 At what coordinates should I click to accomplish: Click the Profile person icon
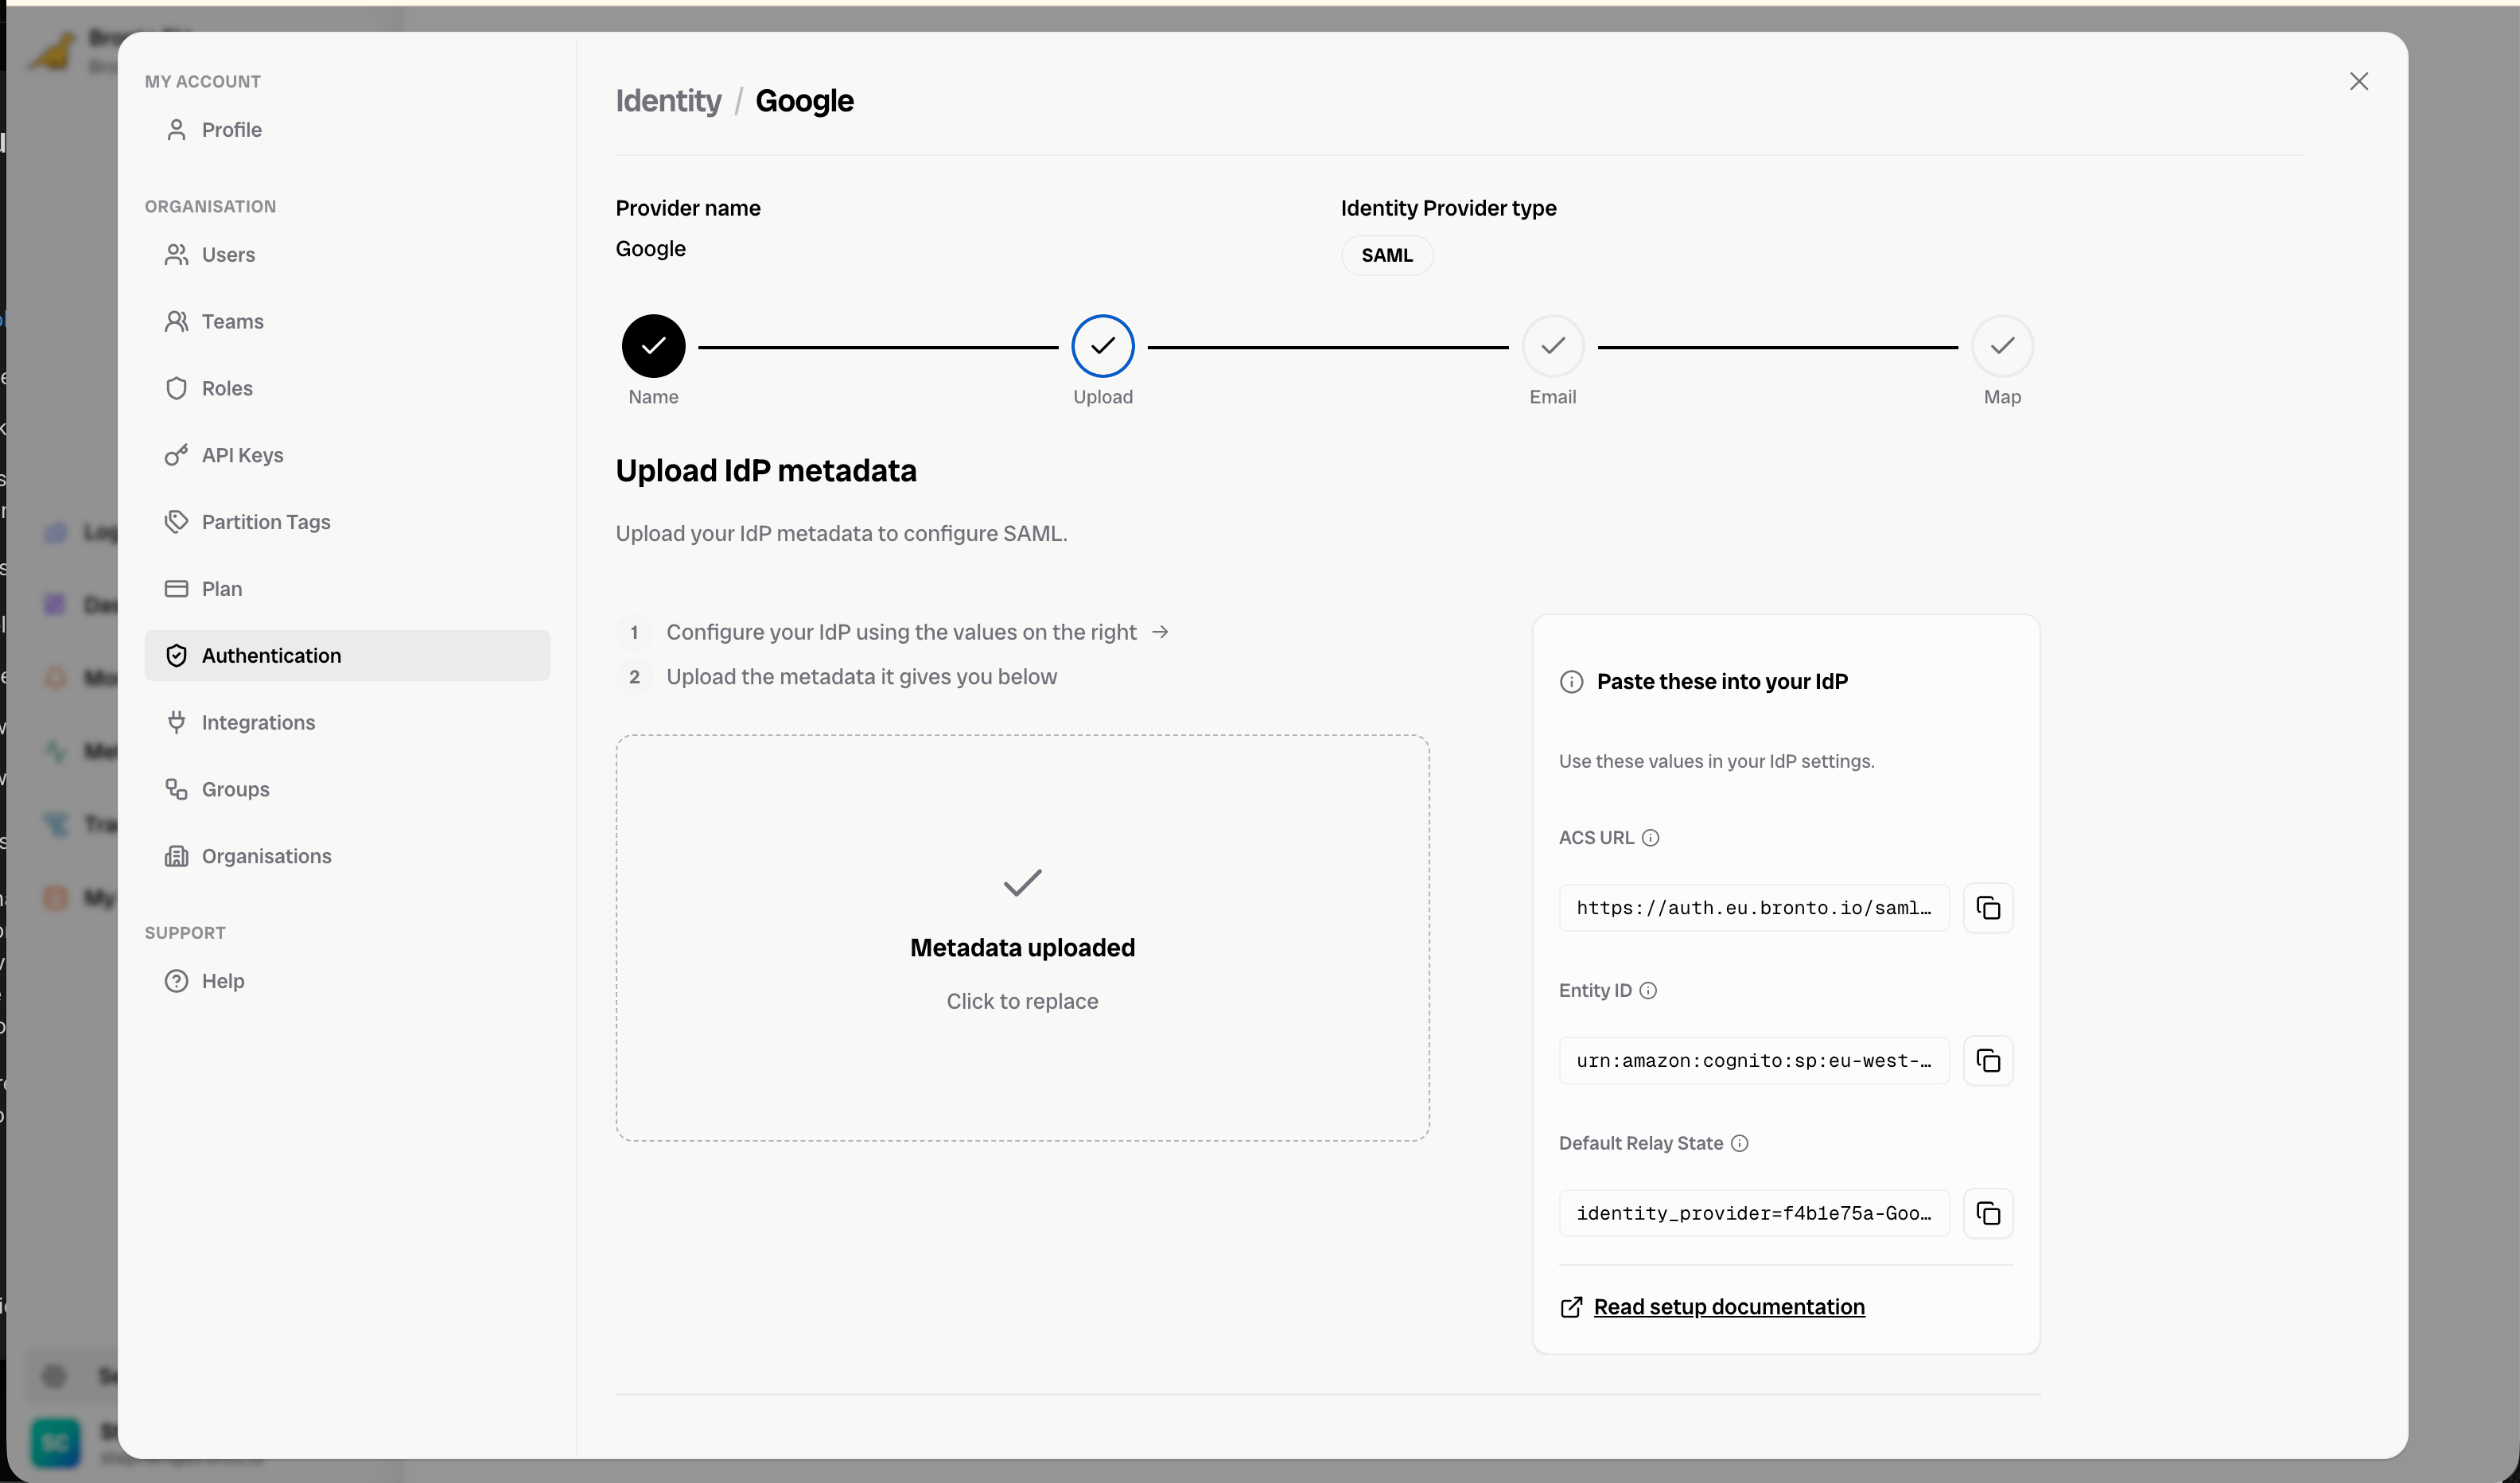[x=176, y=130]
